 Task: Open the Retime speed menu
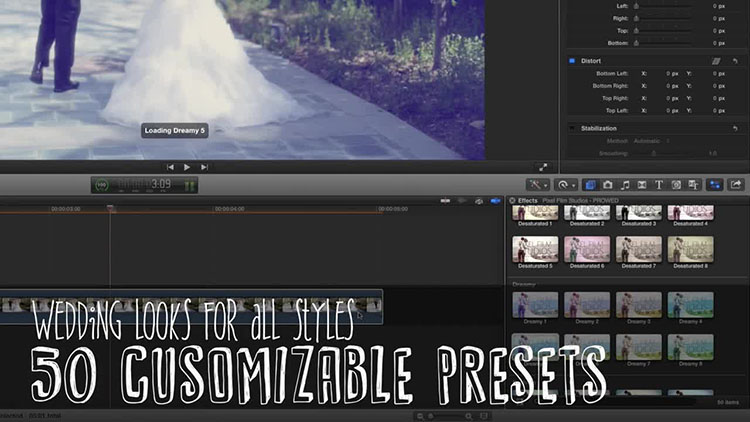tap(566, 185)
